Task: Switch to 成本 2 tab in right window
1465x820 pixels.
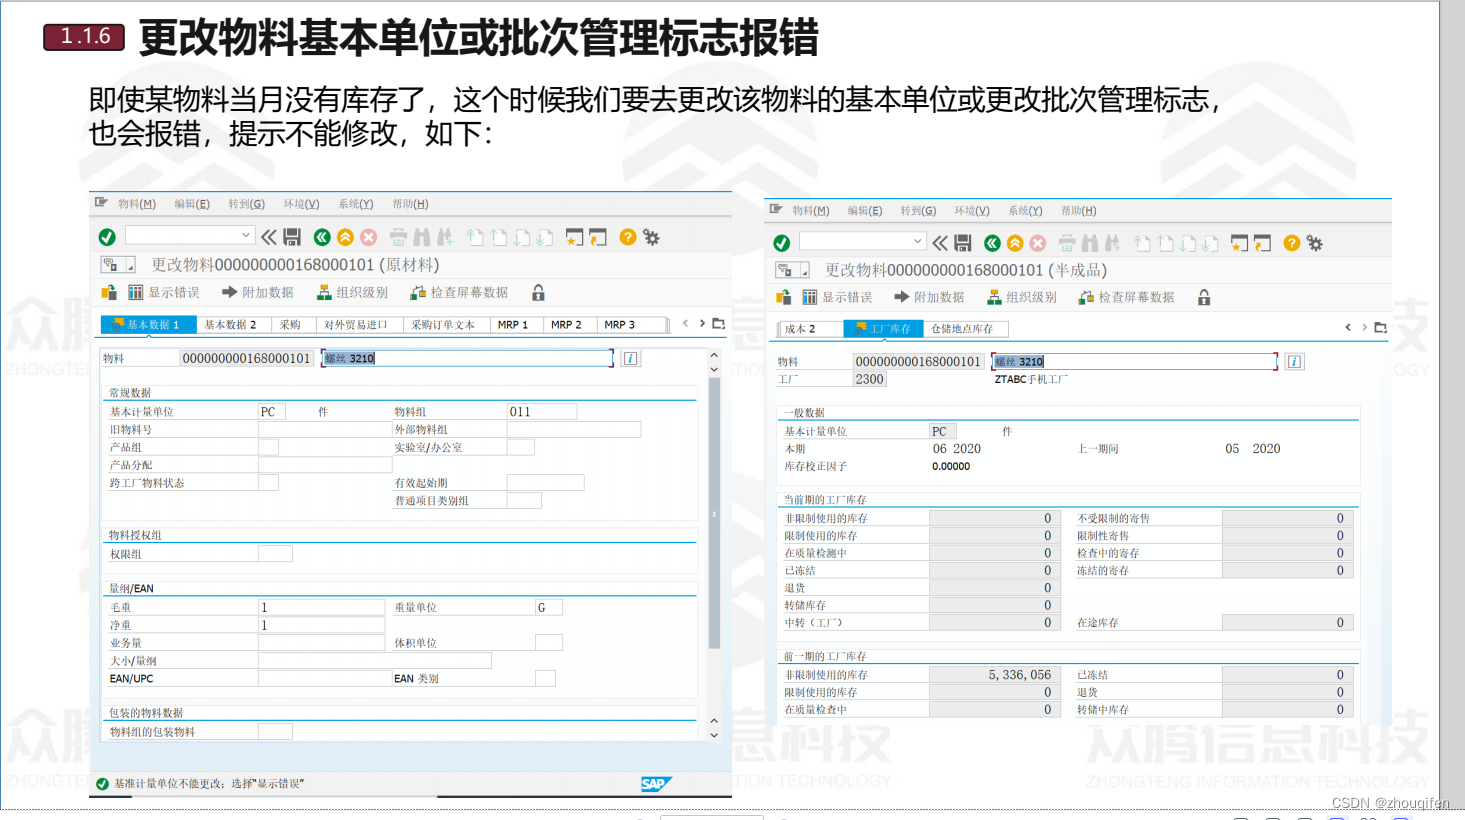Action: tap(800, 329)
